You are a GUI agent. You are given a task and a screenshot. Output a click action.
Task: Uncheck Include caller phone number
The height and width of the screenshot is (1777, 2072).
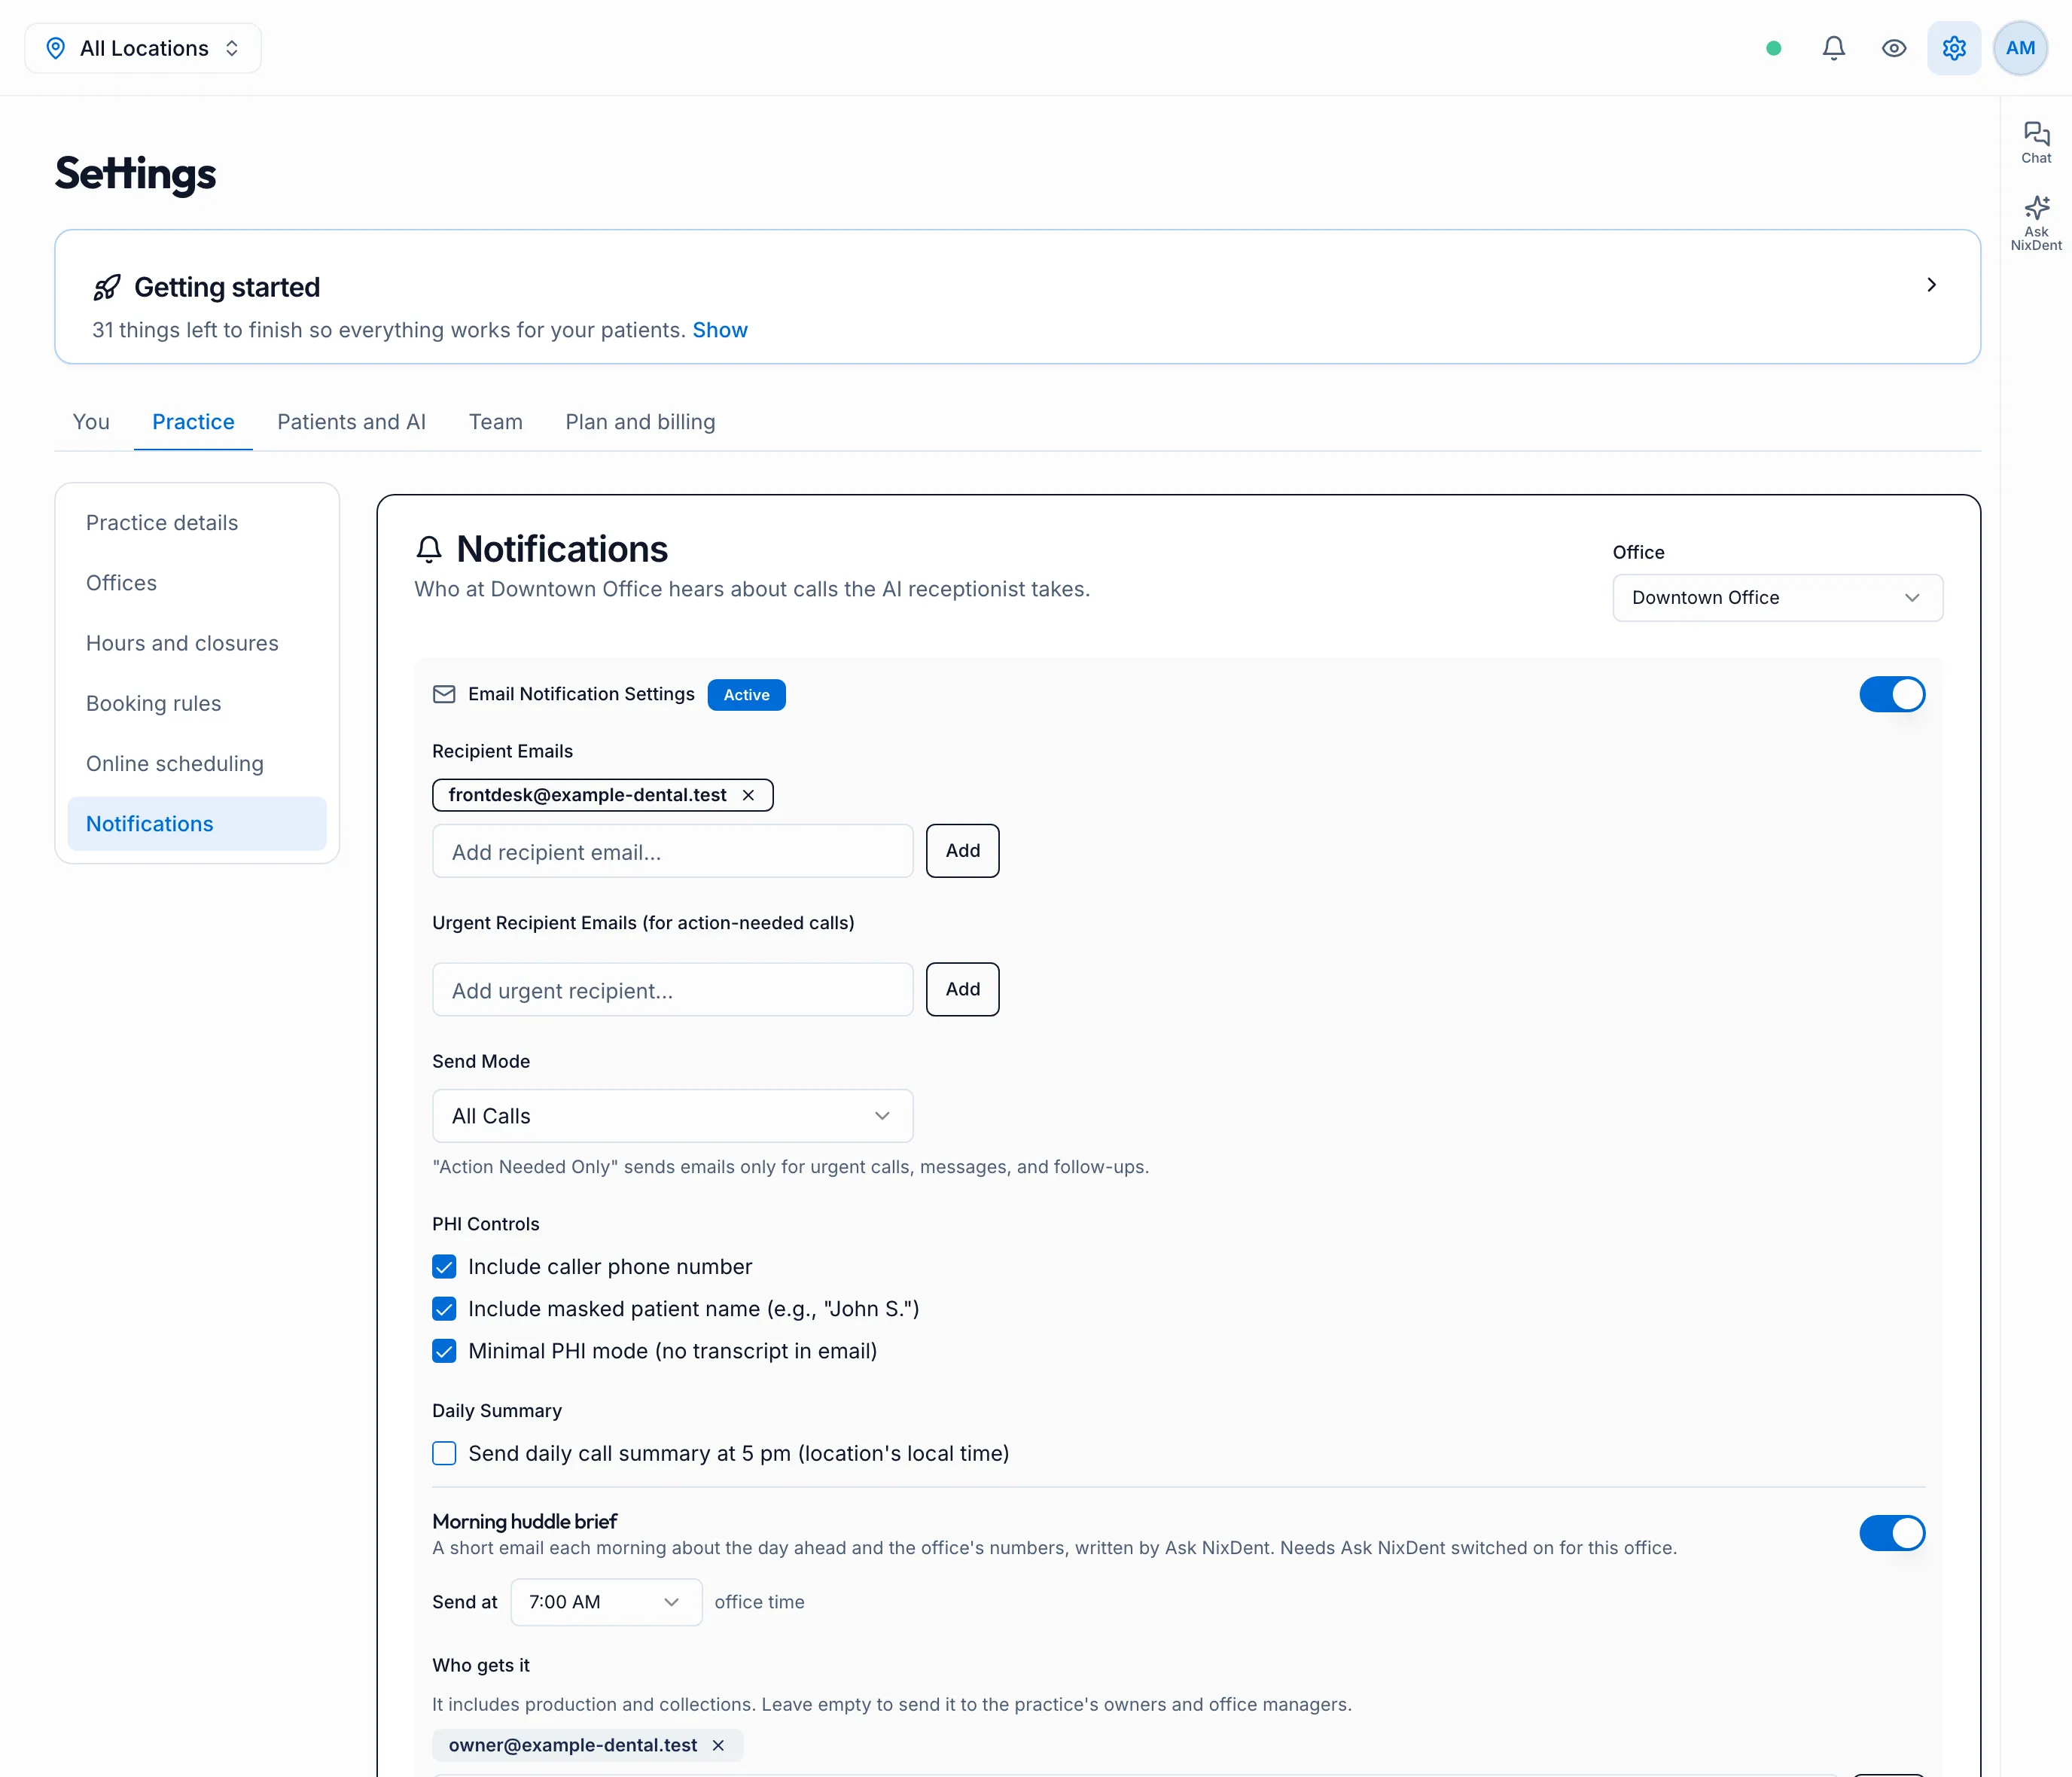click(444, 1267)
